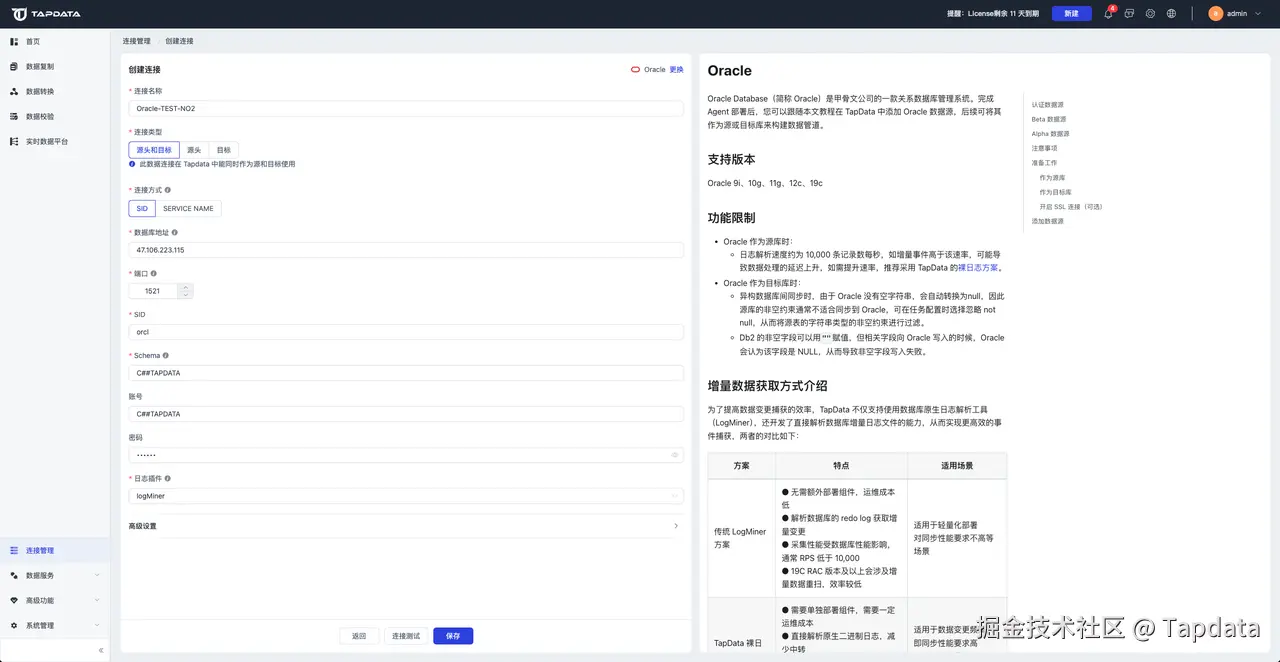Click the 更换 link next to Oracle

[x=677, y=69]
